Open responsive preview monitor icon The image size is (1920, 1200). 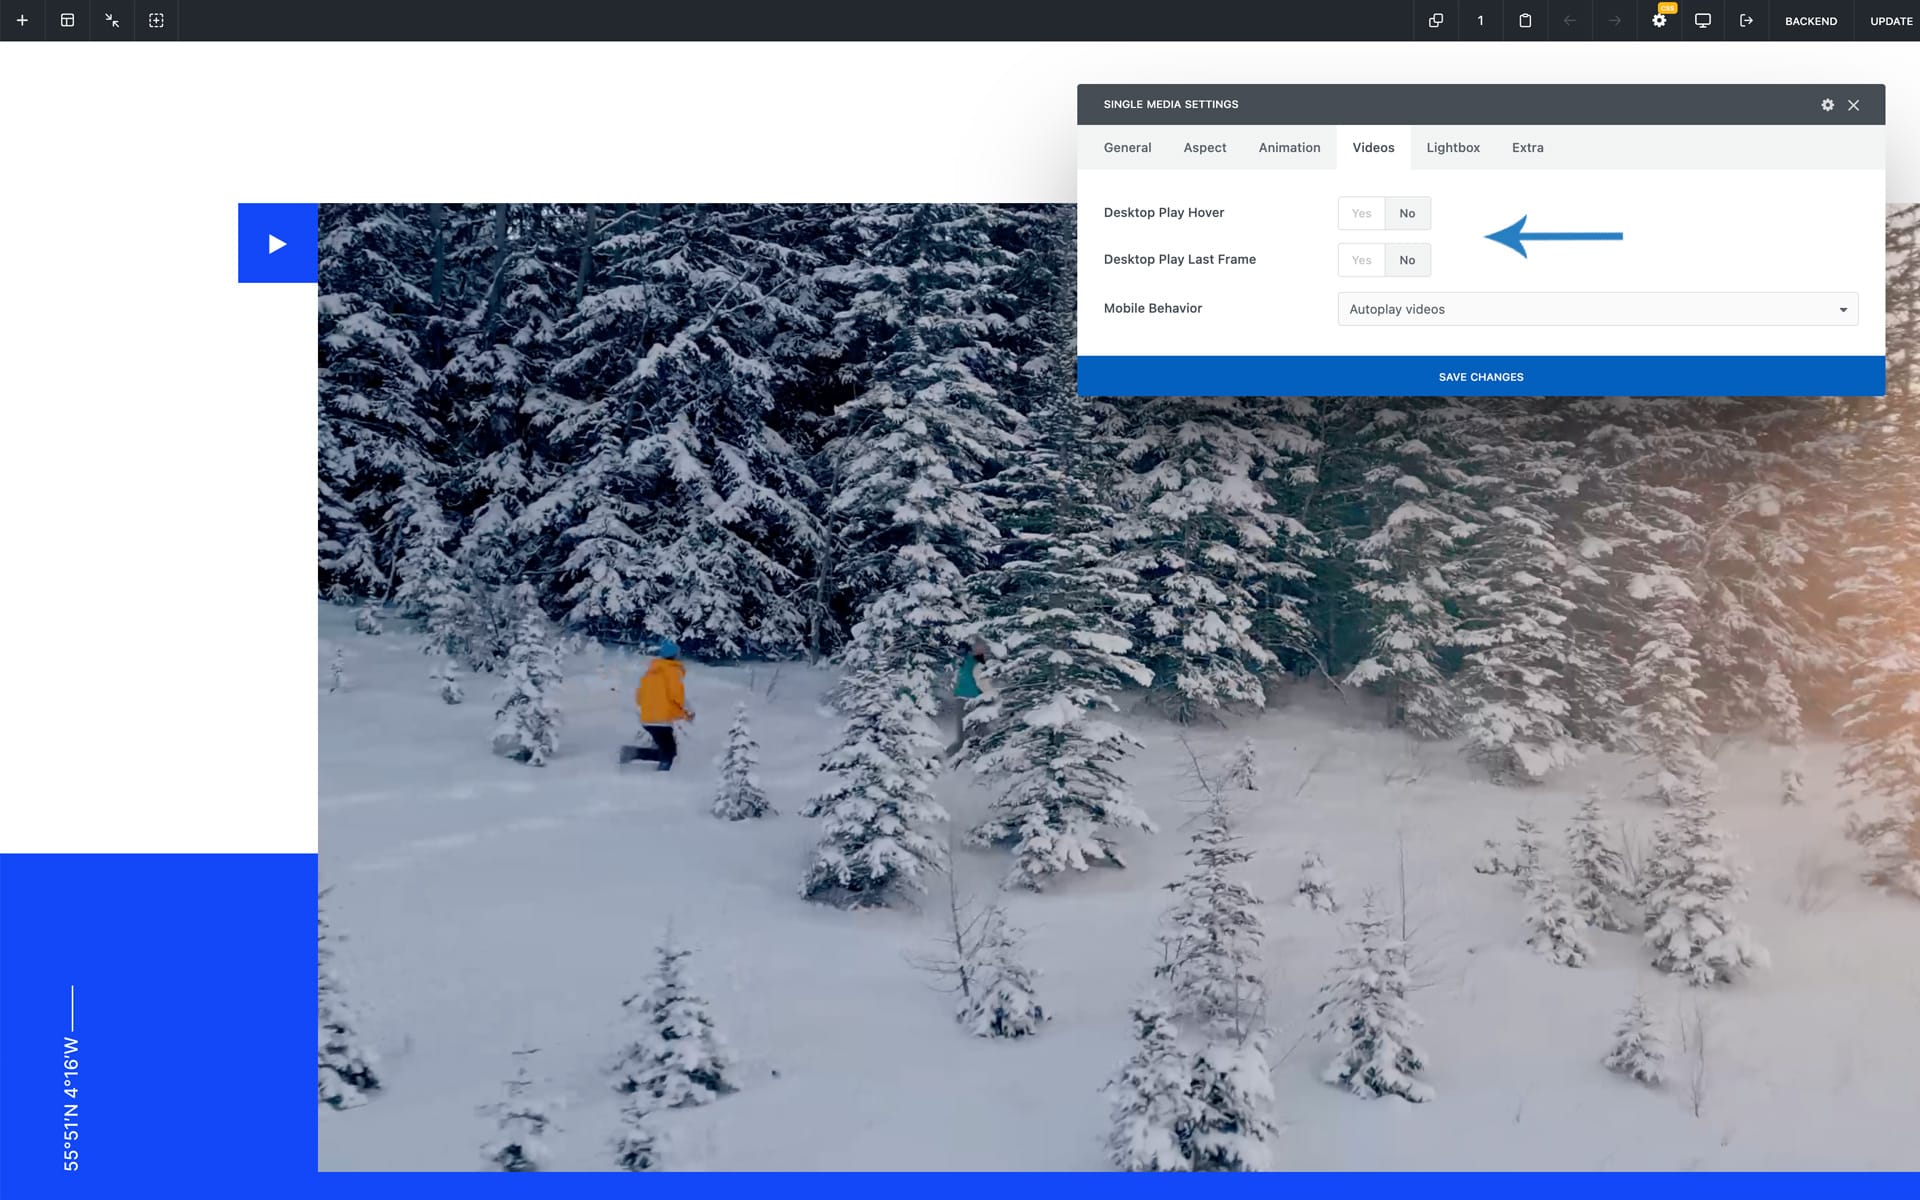(1702, 20)
